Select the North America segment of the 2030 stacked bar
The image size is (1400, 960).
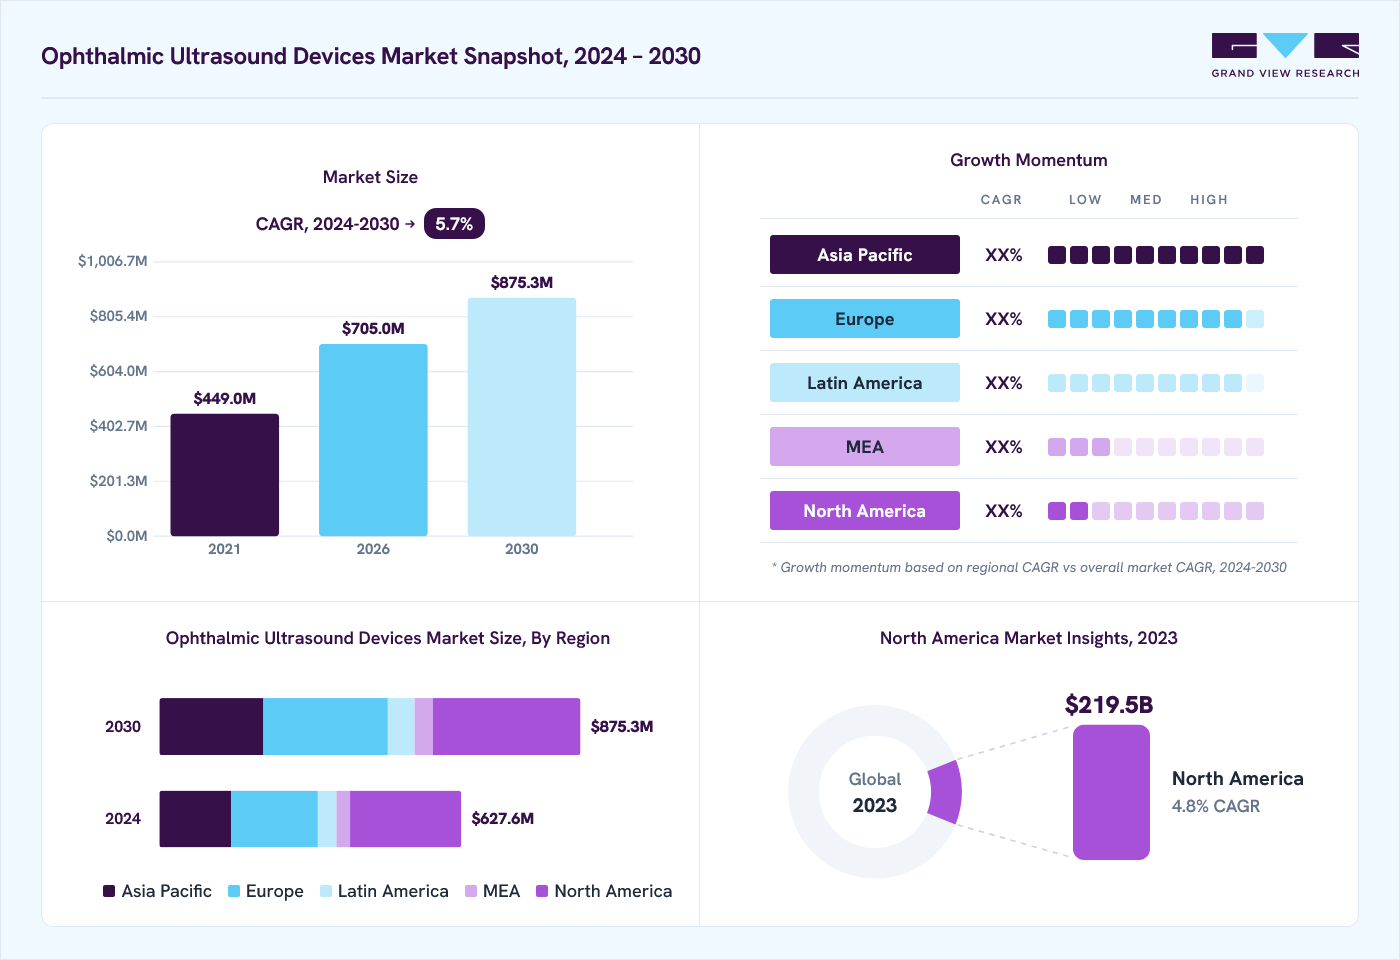point(507,727)
